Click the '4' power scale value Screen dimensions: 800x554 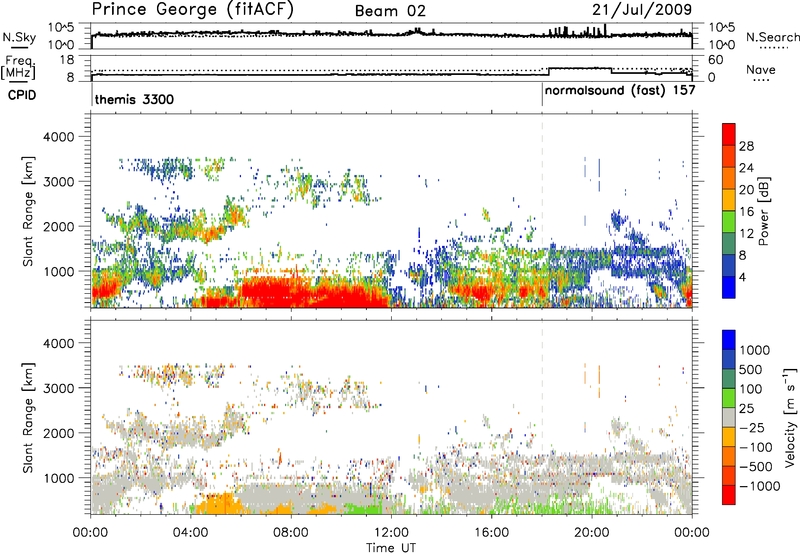[742, 277]
